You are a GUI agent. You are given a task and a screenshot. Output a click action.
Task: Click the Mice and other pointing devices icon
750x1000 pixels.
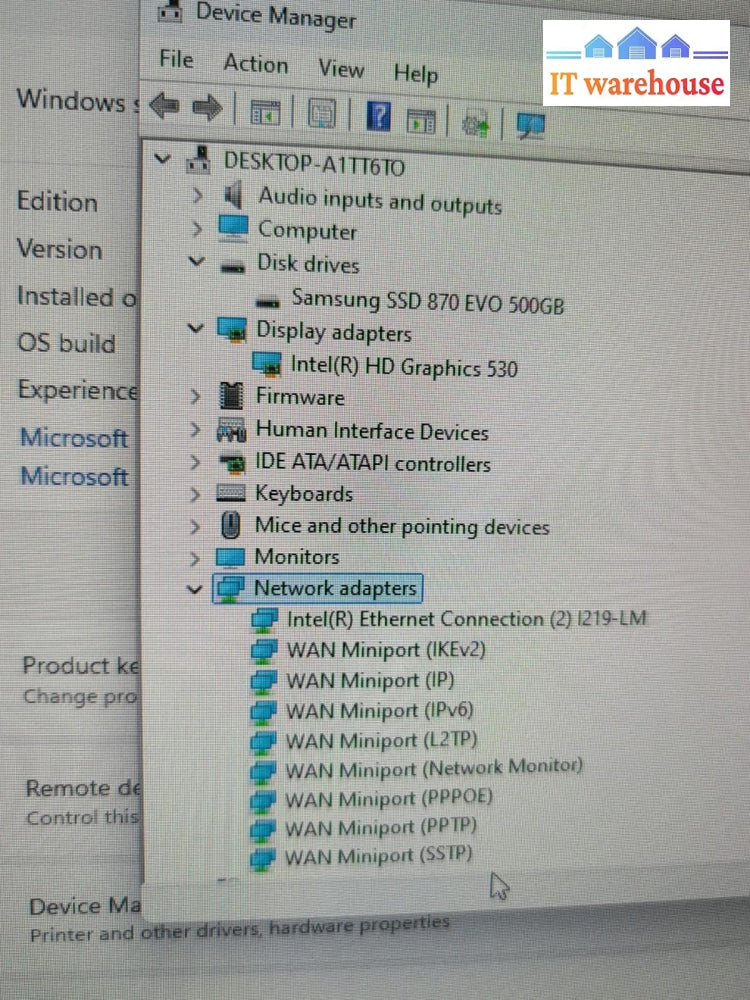click(x=230, y=525)
